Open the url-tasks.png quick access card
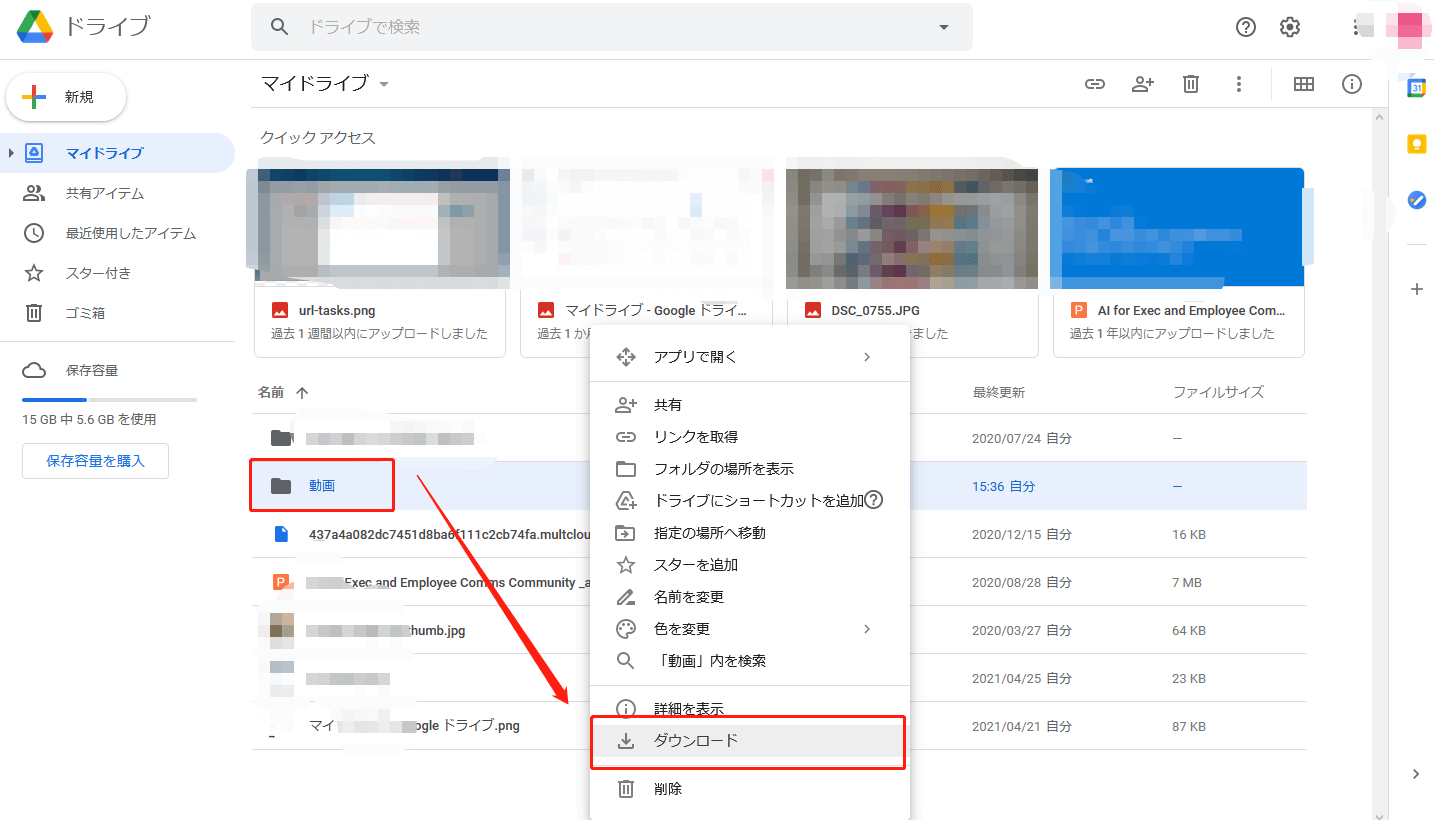This screenshot has height=820, width=1434. coord(380,262)
